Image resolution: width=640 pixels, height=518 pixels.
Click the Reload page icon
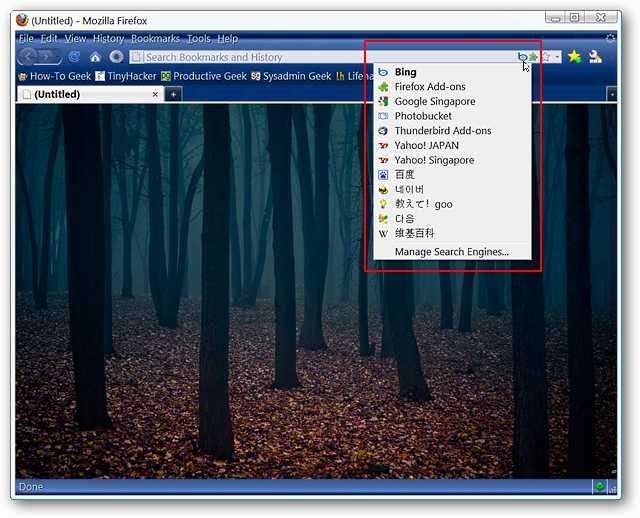74,57
